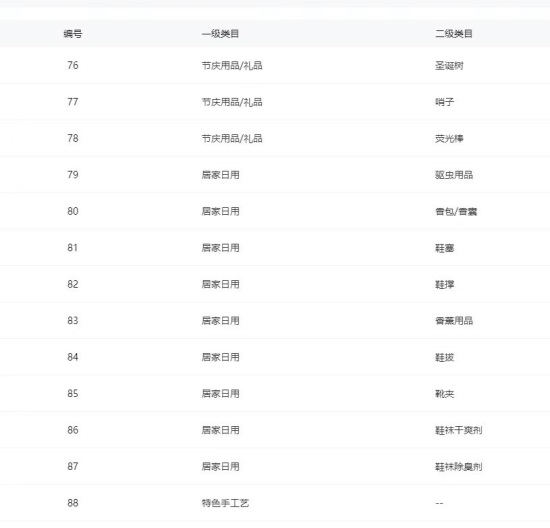Click 节庆用品/礼品 in row 77
This screenshot has width=550, height=528.
232,102
